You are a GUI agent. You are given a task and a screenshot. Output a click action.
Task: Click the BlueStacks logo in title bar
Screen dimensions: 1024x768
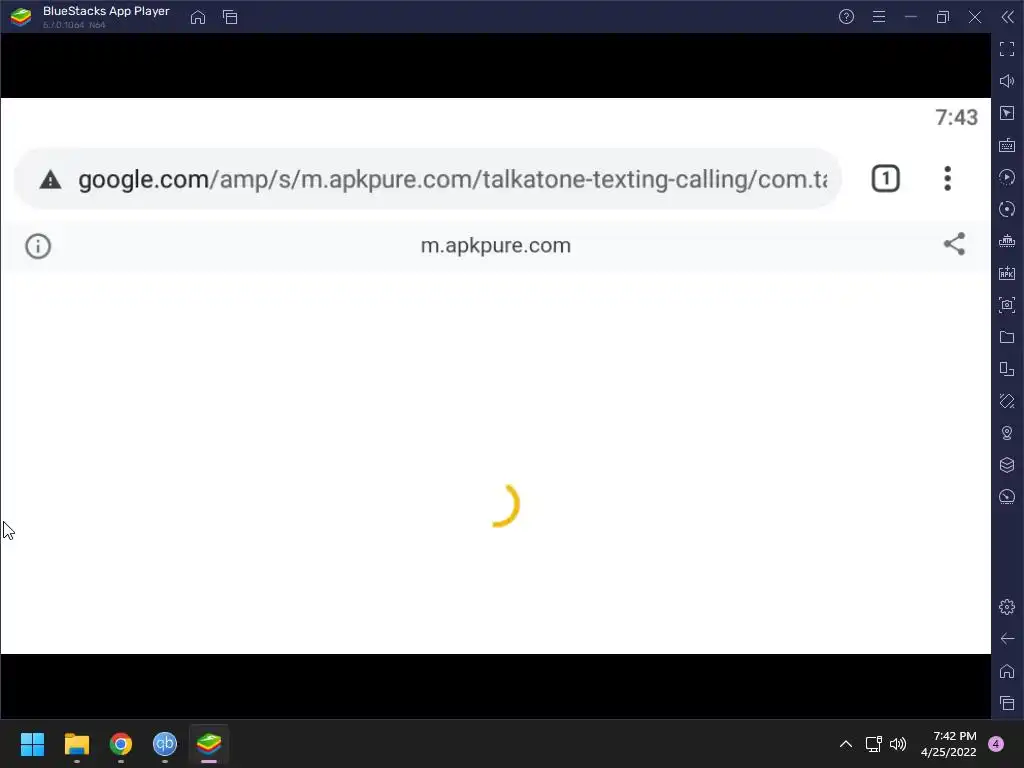21,17
